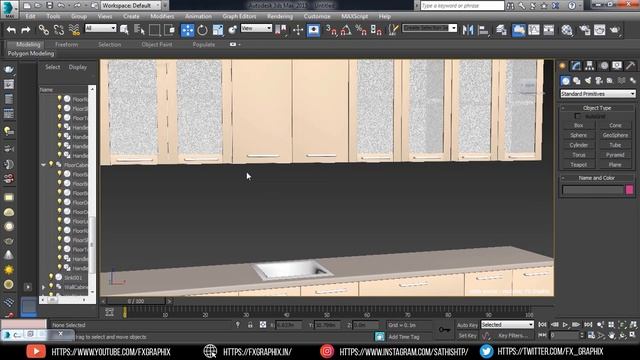Screen dimensions: 640x360
Task: Open the Selection Filter dropdown set to All
Action: pos(100,28)
